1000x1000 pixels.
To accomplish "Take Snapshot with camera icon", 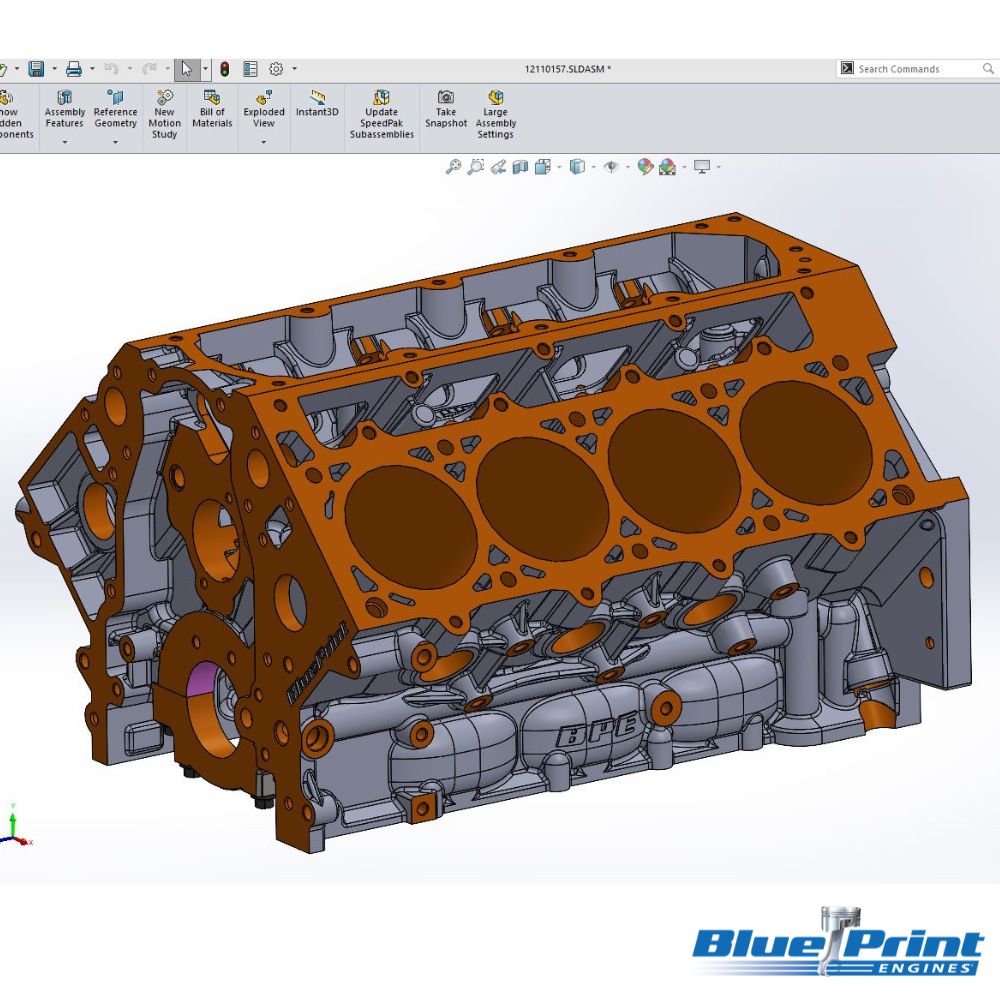I will click(446, 108).
